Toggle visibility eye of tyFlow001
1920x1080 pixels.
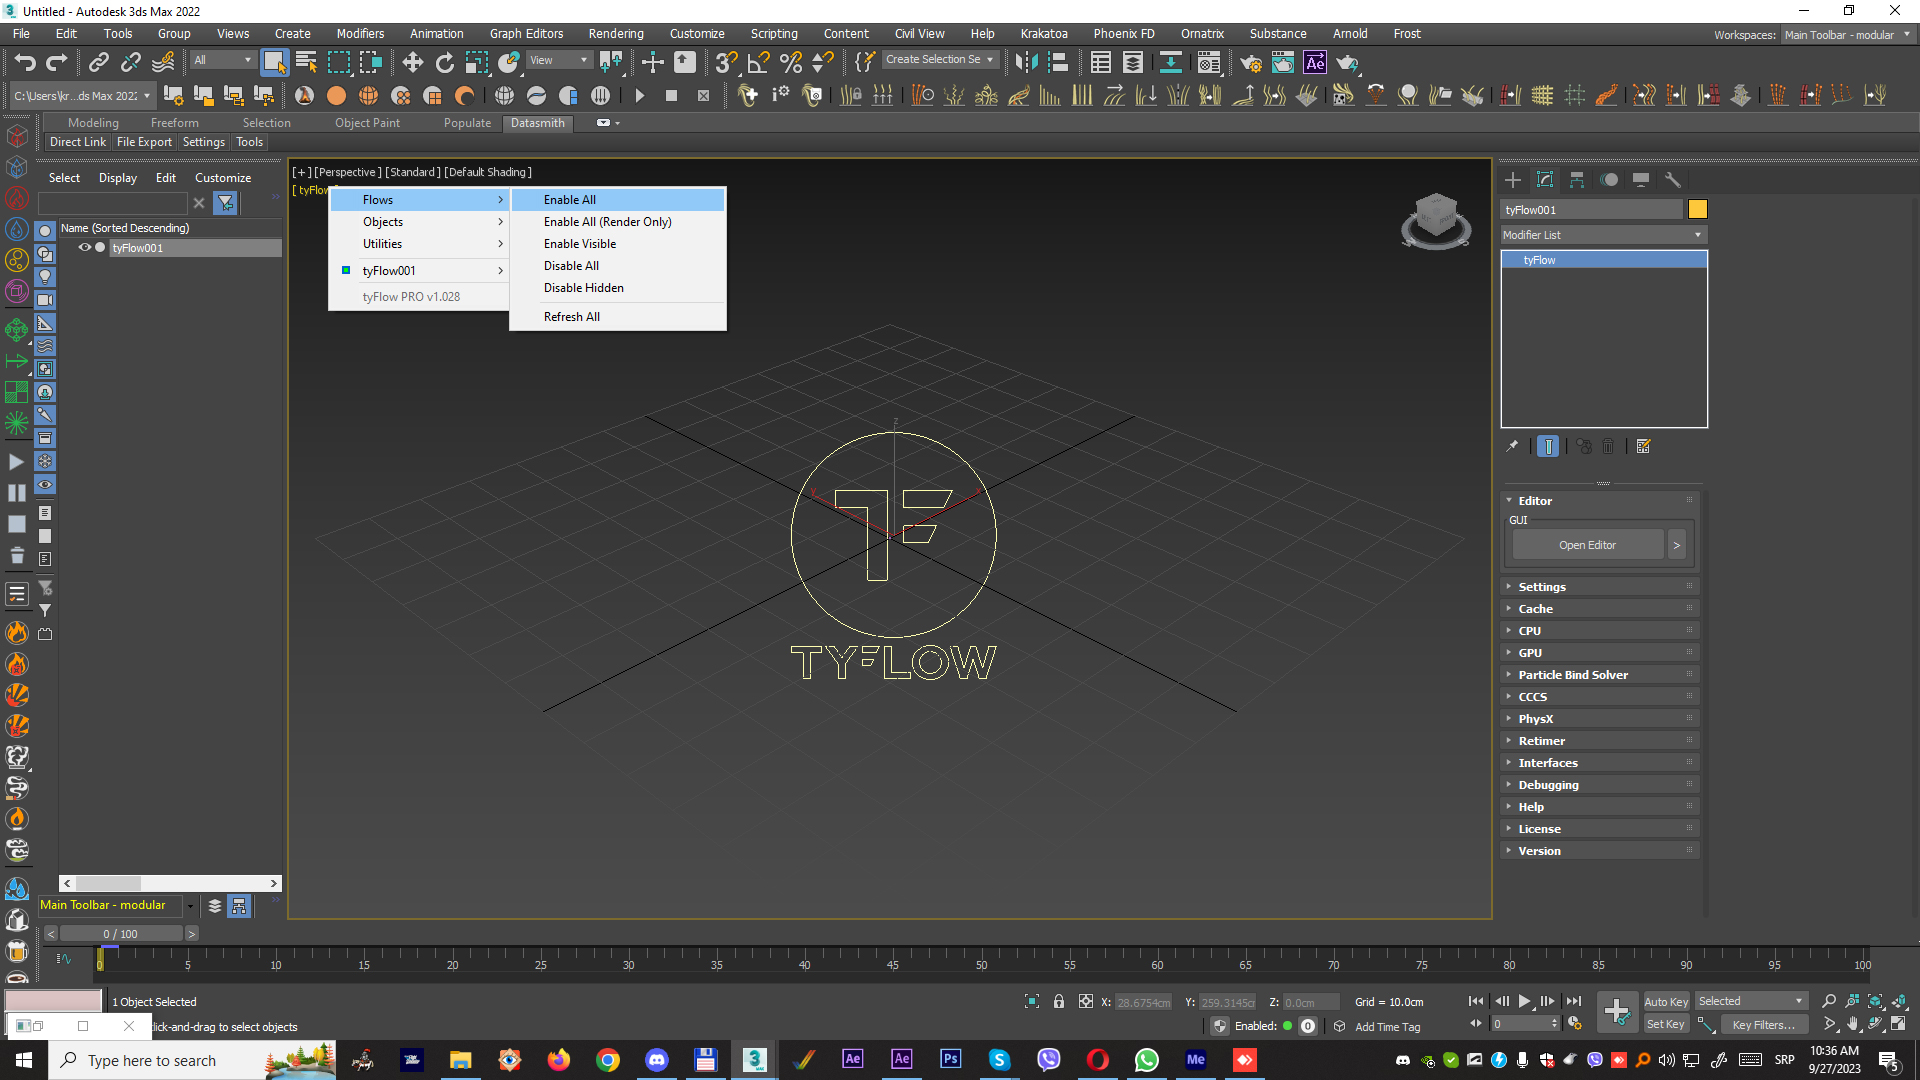click(x=85, y=248)
